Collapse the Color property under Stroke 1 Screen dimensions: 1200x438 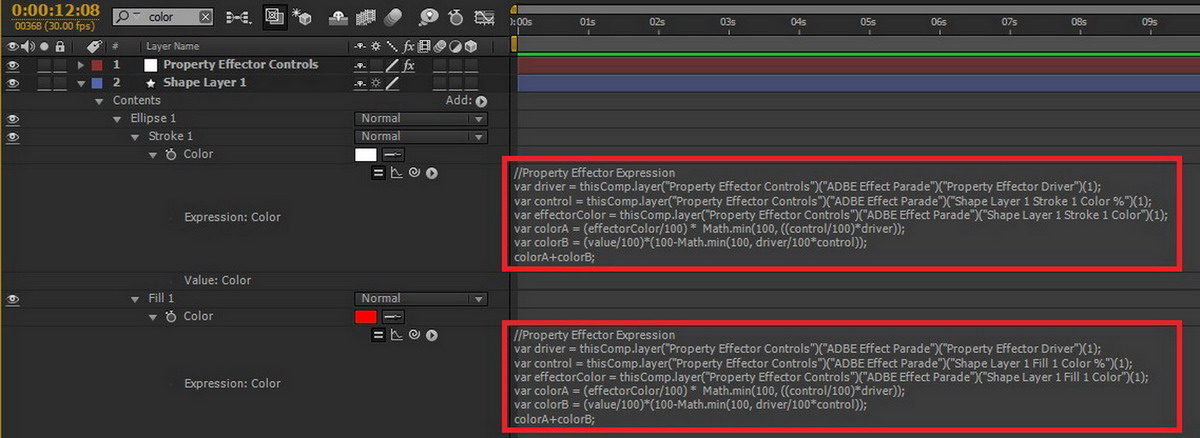coord(153,155)
